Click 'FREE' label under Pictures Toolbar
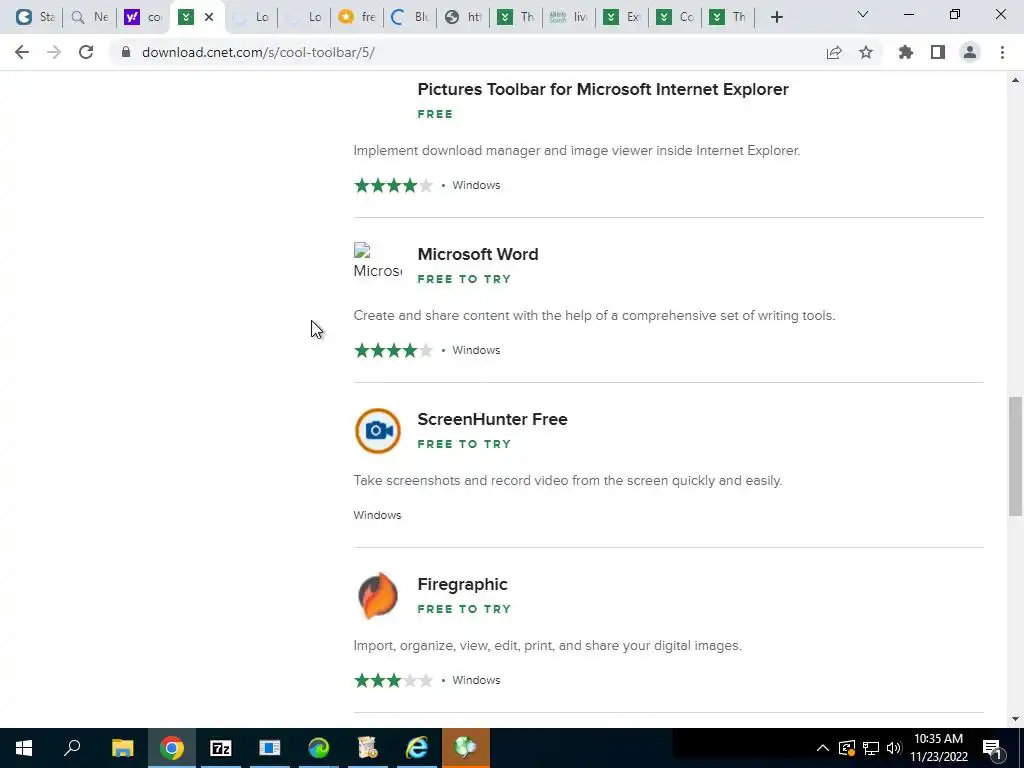This screenshot has width=1024, height=768. [x=435, y=114]
